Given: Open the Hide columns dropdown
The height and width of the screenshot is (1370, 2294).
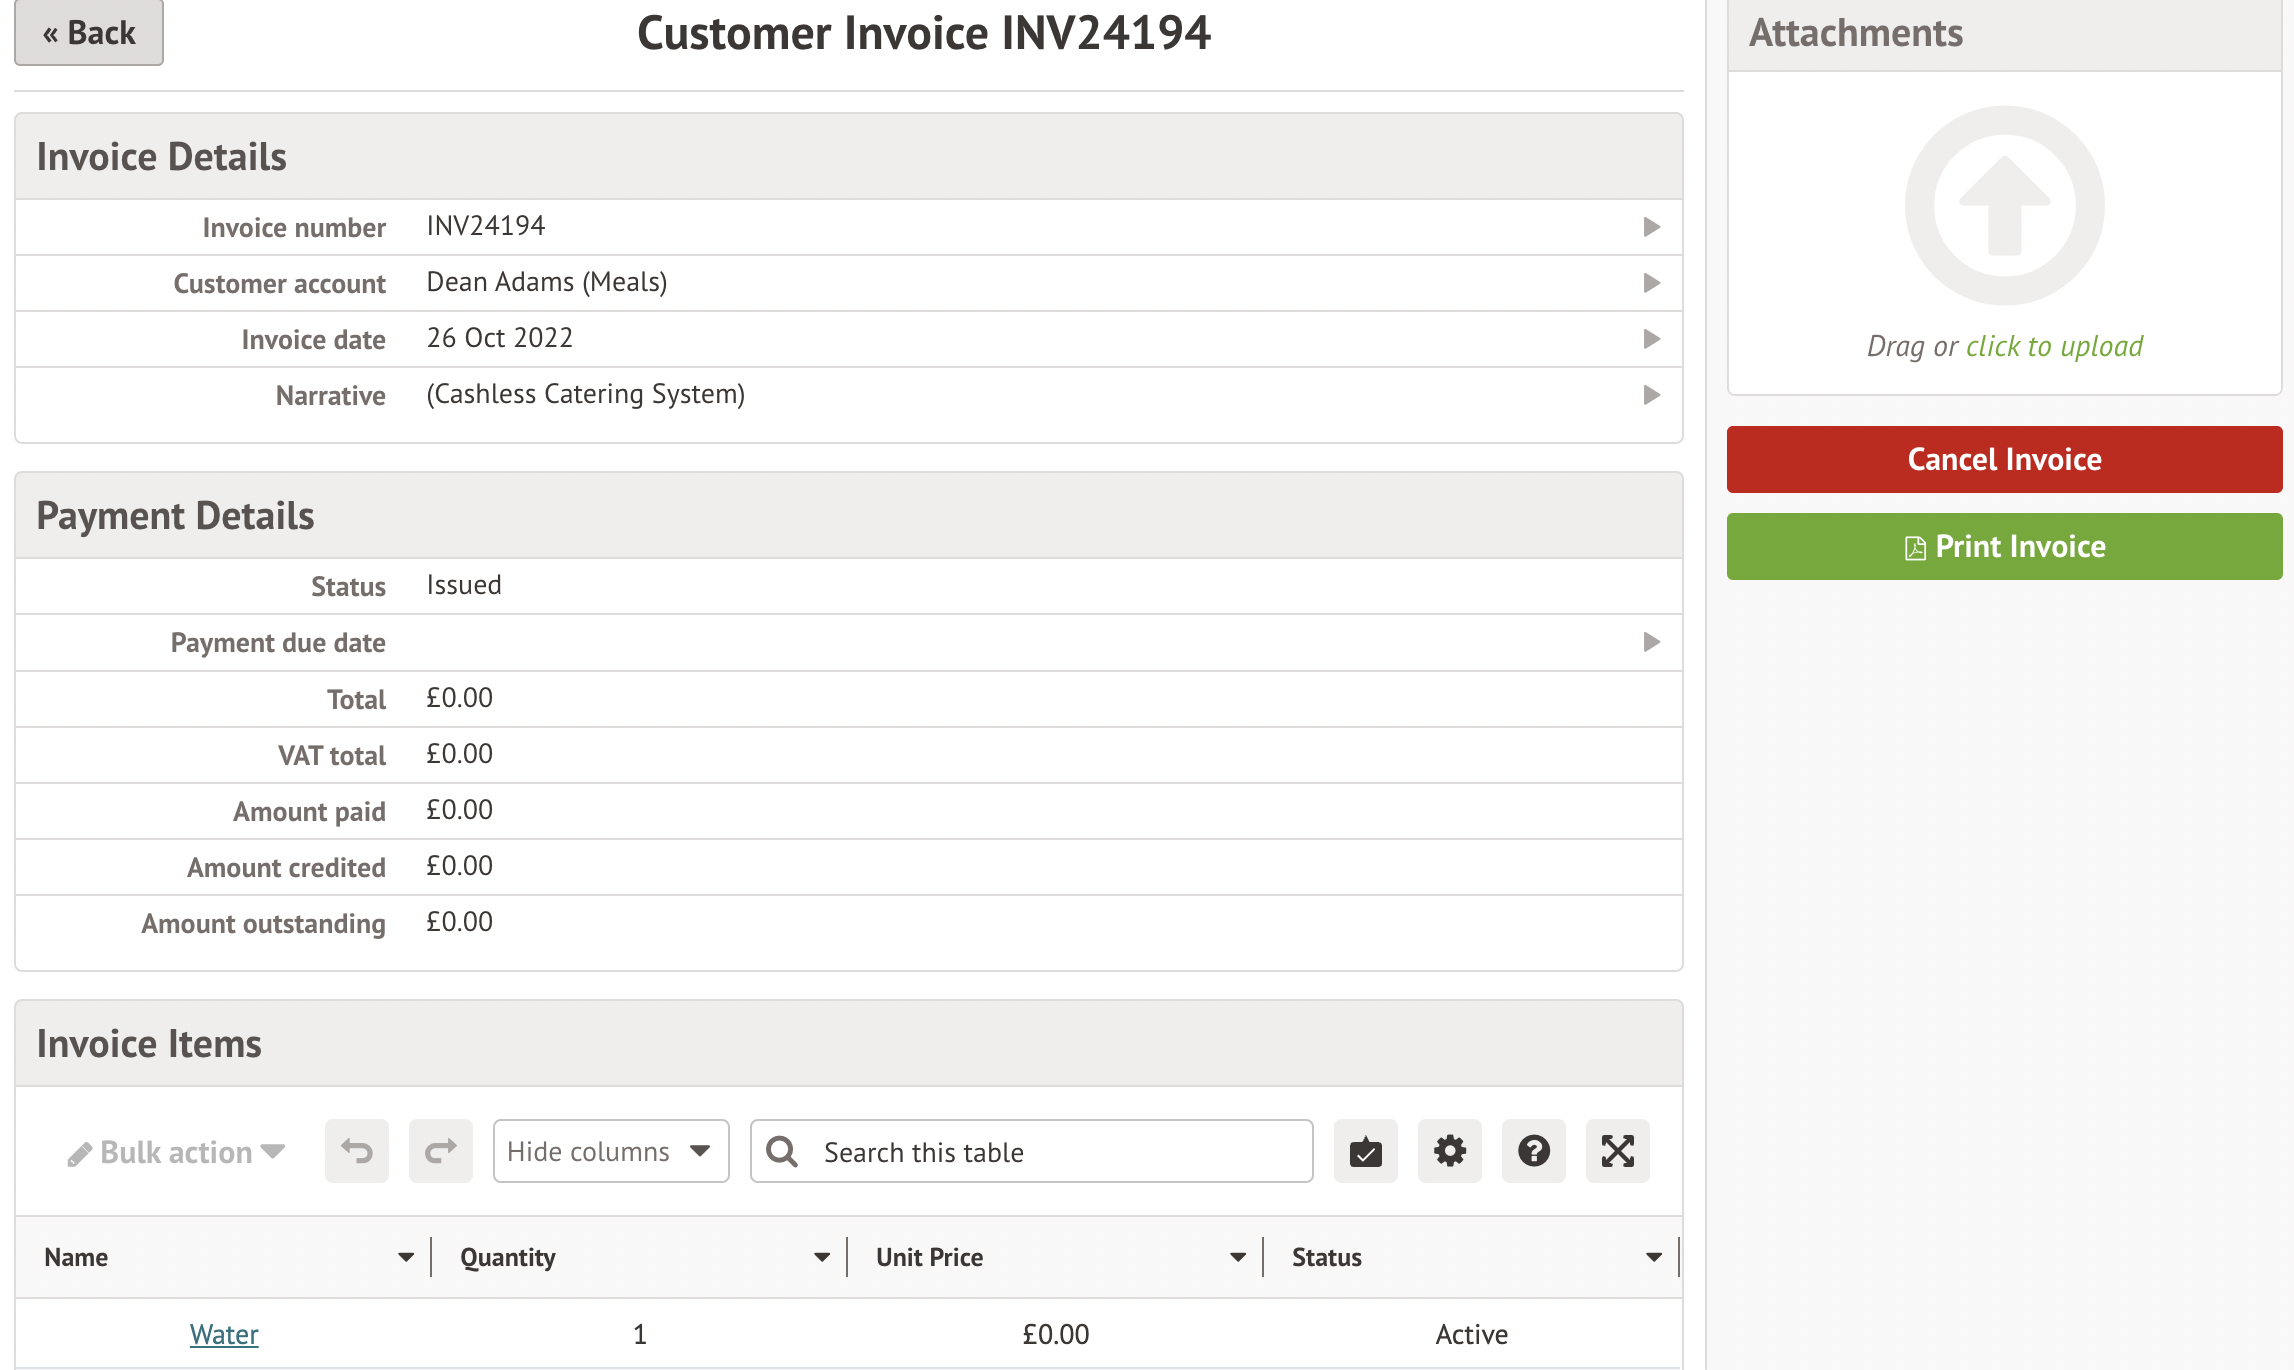Looking at the screenshot, I should pos(610,1151).
